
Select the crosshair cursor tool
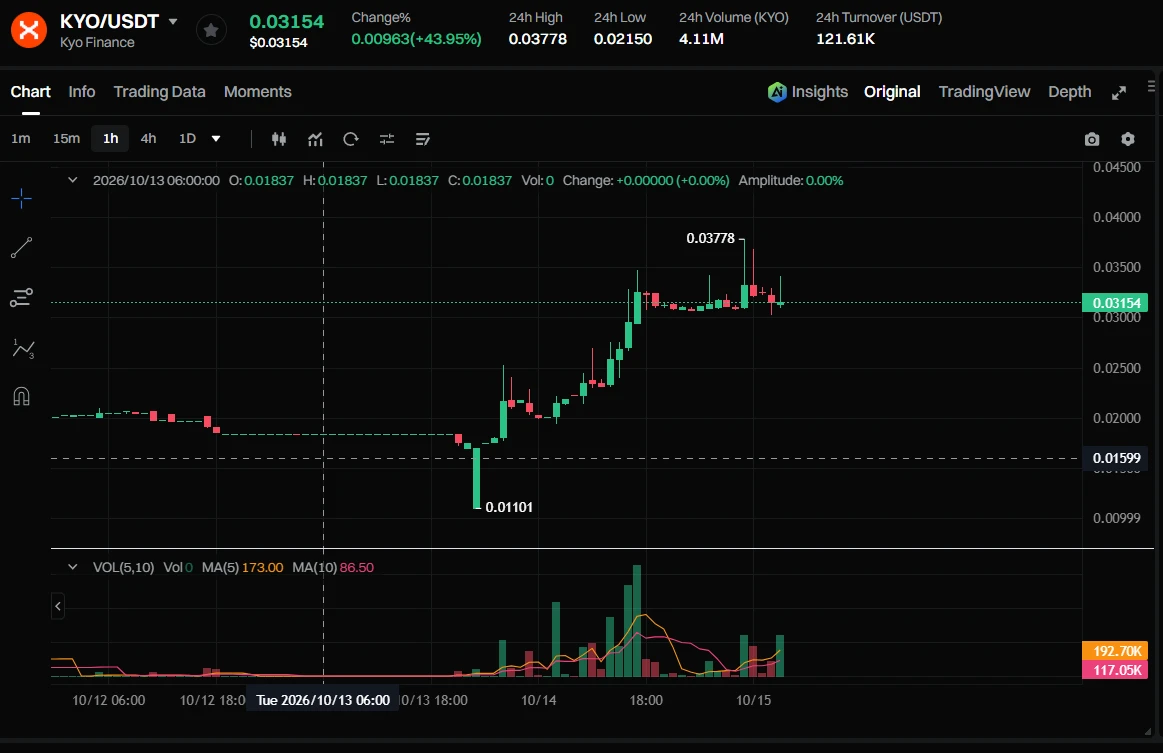[x=22, y=198]
